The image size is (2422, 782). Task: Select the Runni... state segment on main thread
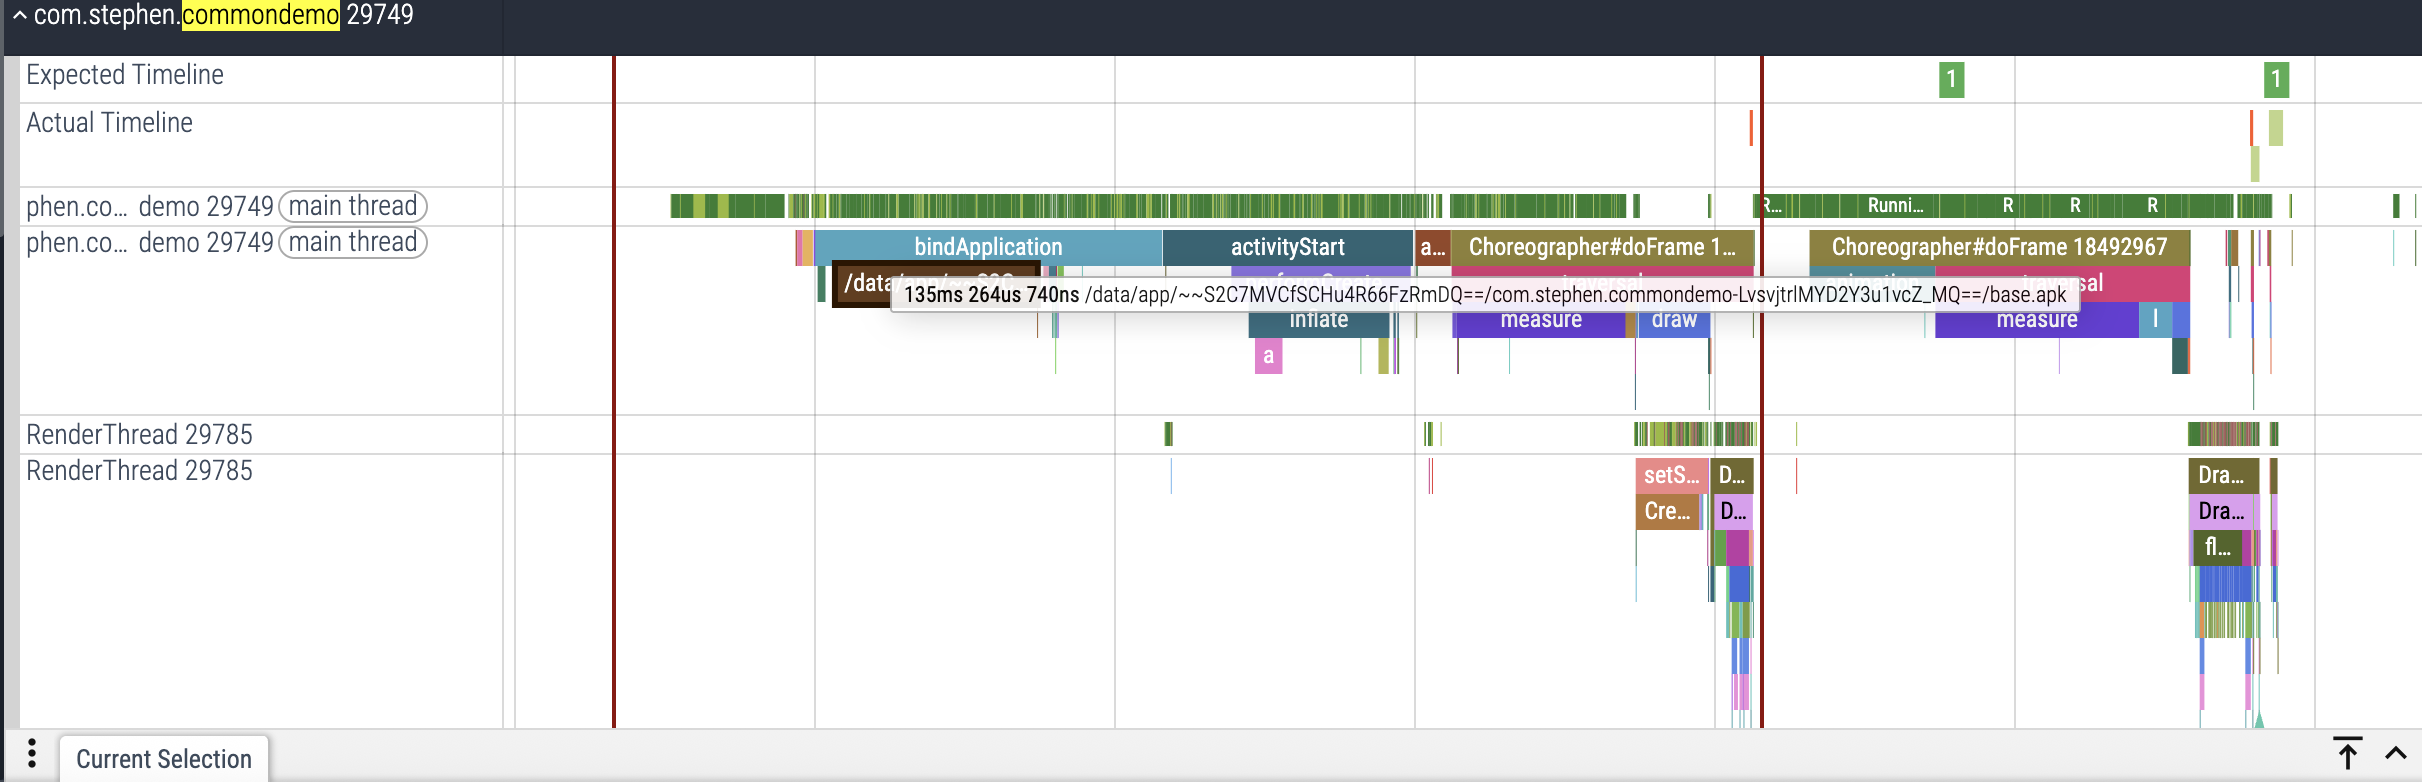1895,206
